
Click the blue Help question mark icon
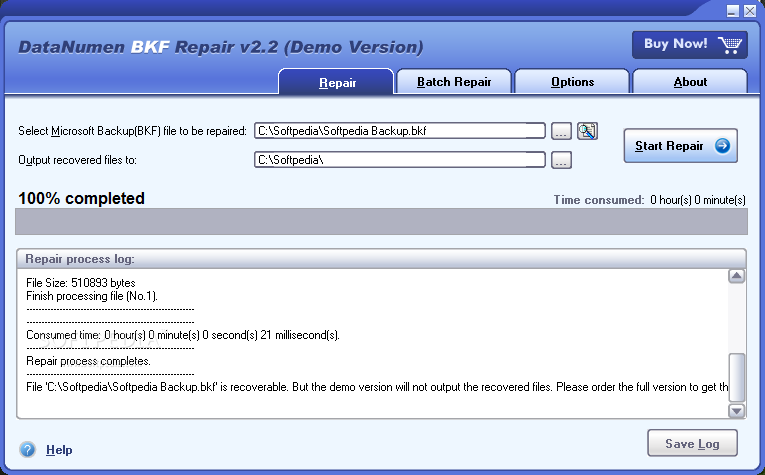tap(28, 449)
